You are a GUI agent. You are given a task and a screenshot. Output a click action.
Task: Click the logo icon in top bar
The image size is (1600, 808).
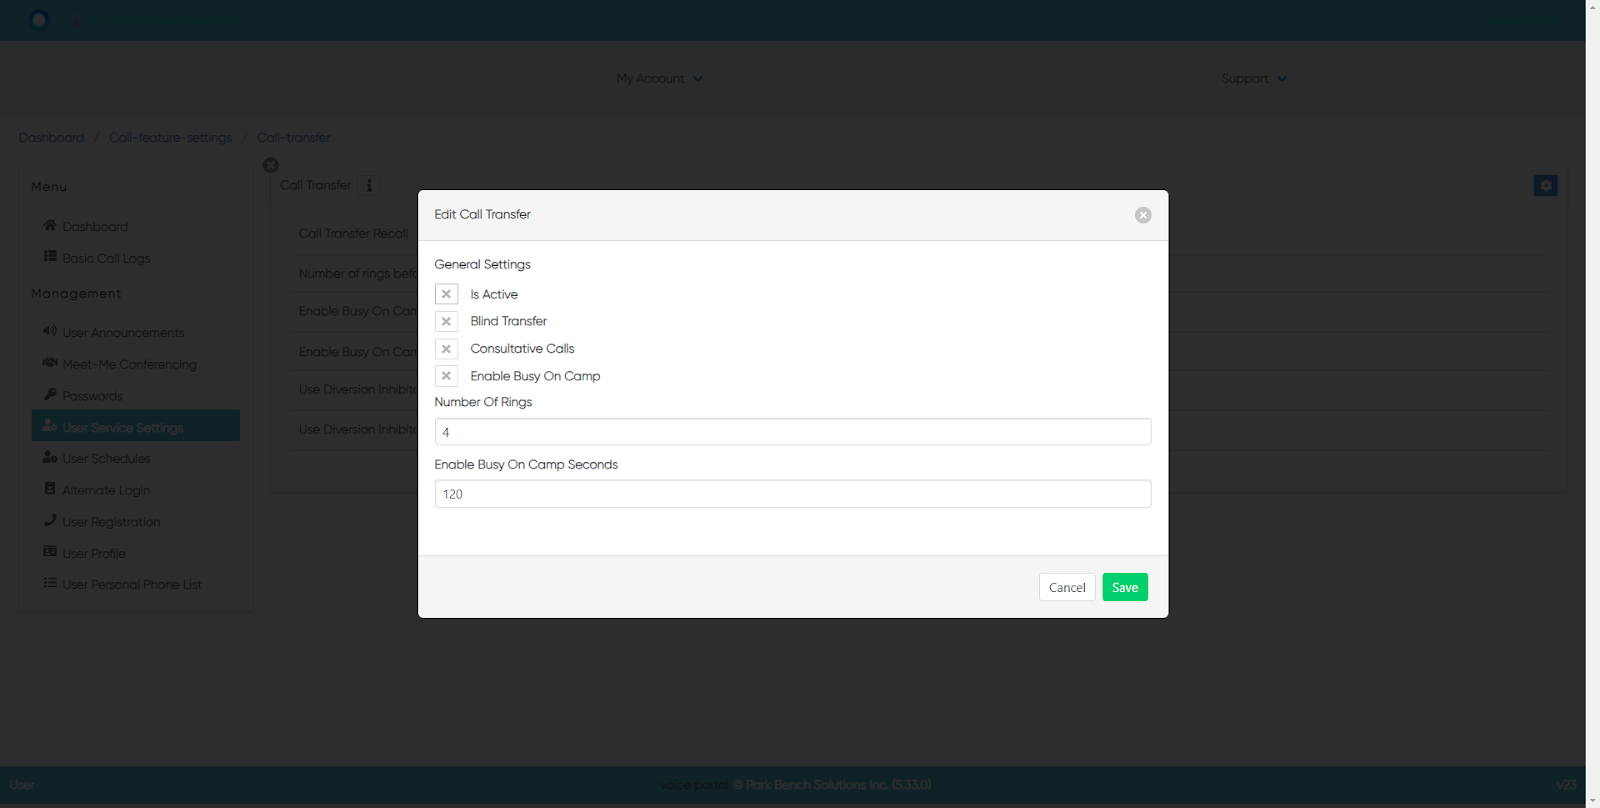(39, 19)
